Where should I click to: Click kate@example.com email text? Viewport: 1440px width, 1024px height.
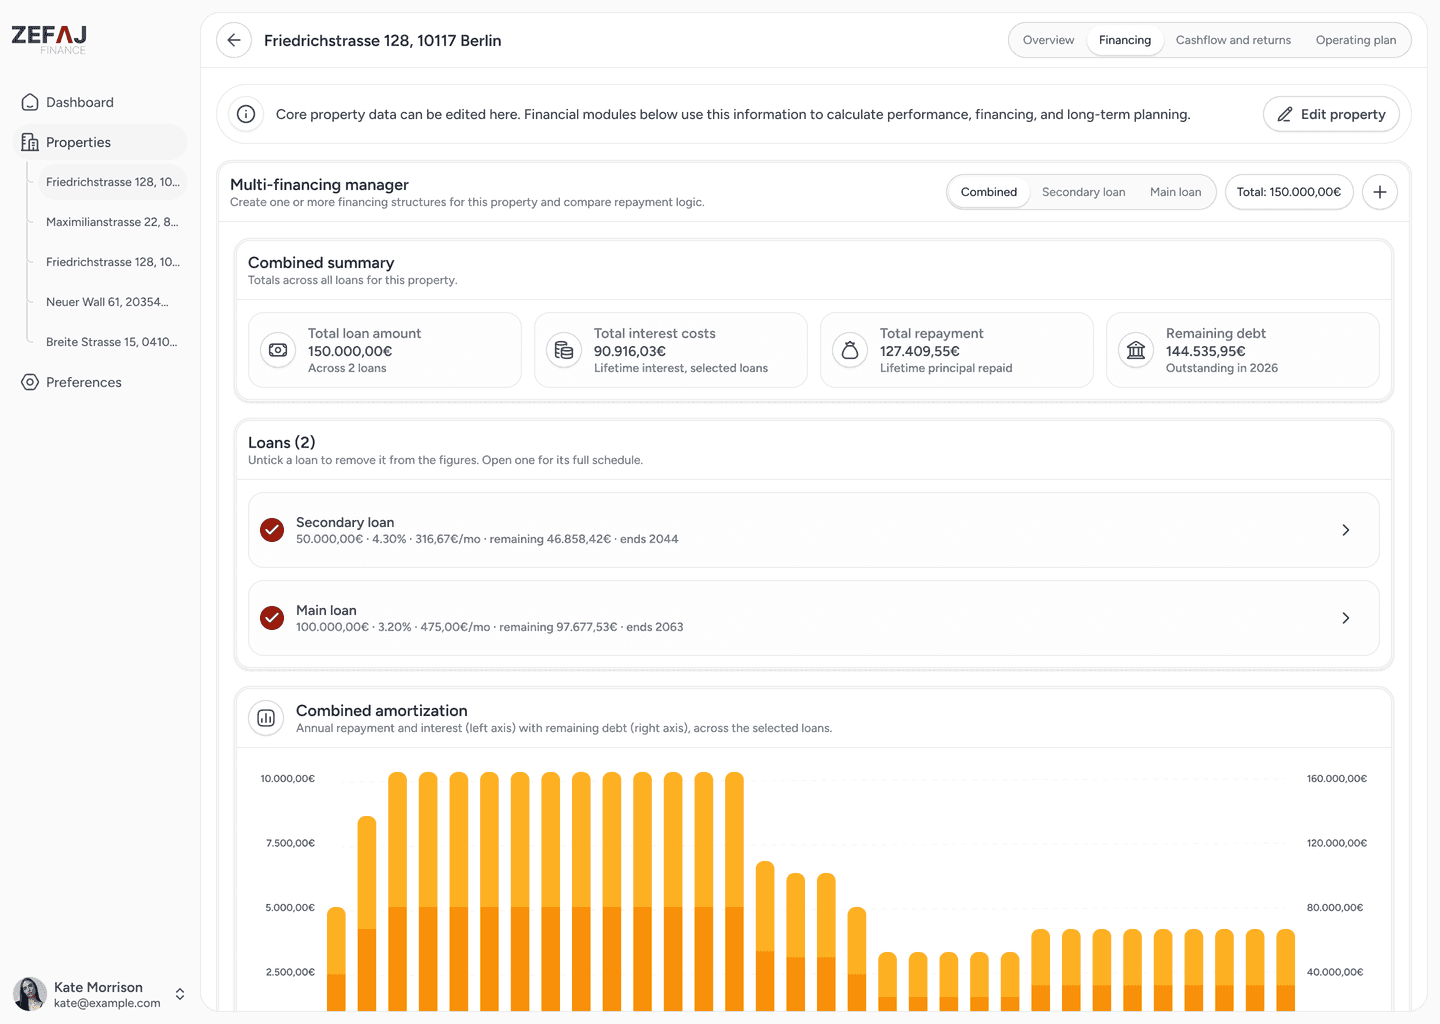click(x=107, y=1003)
